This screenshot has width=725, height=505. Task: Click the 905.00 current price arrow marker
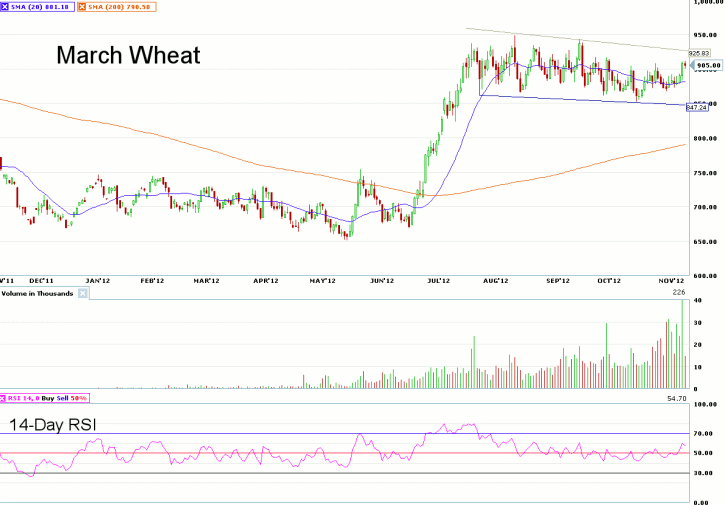(706, 65)
